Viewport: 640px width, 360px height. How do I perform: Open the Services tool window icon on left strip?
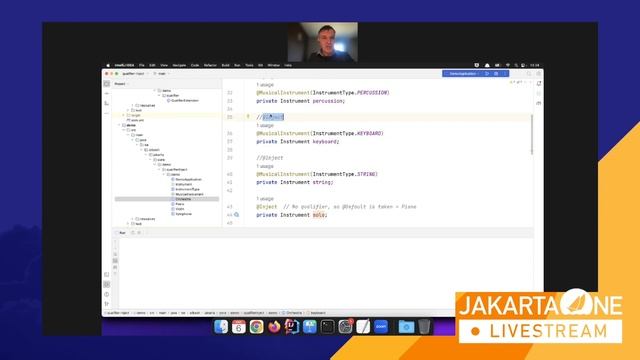(107, 284)
